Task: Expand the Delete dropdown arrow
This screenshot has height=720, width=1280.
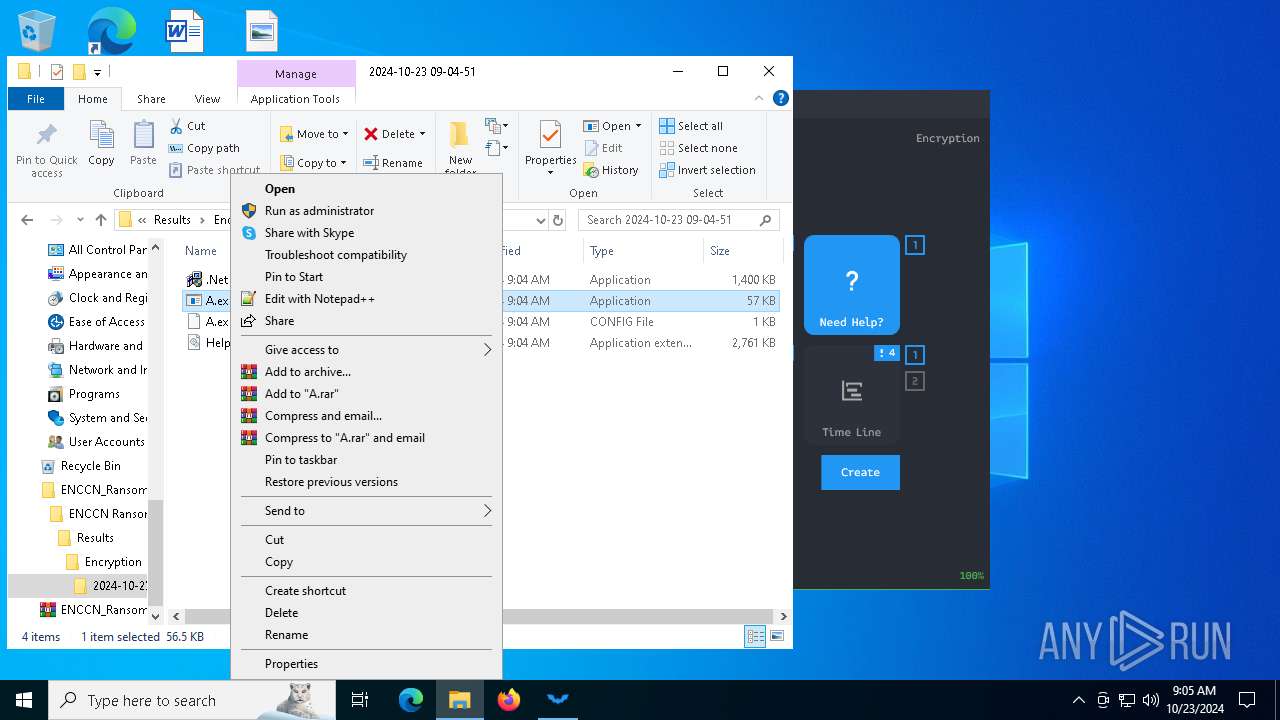Action: [x=422, y=134]
